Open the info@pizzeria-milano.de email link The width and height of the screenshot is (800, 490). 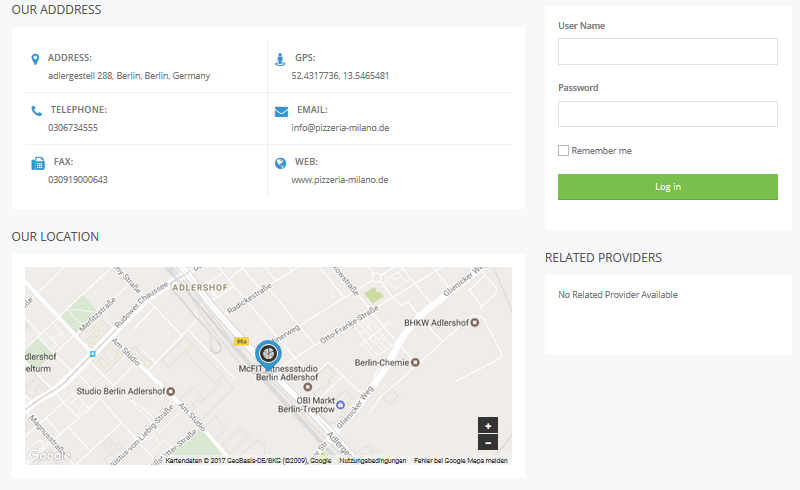(x=340, y=128)
